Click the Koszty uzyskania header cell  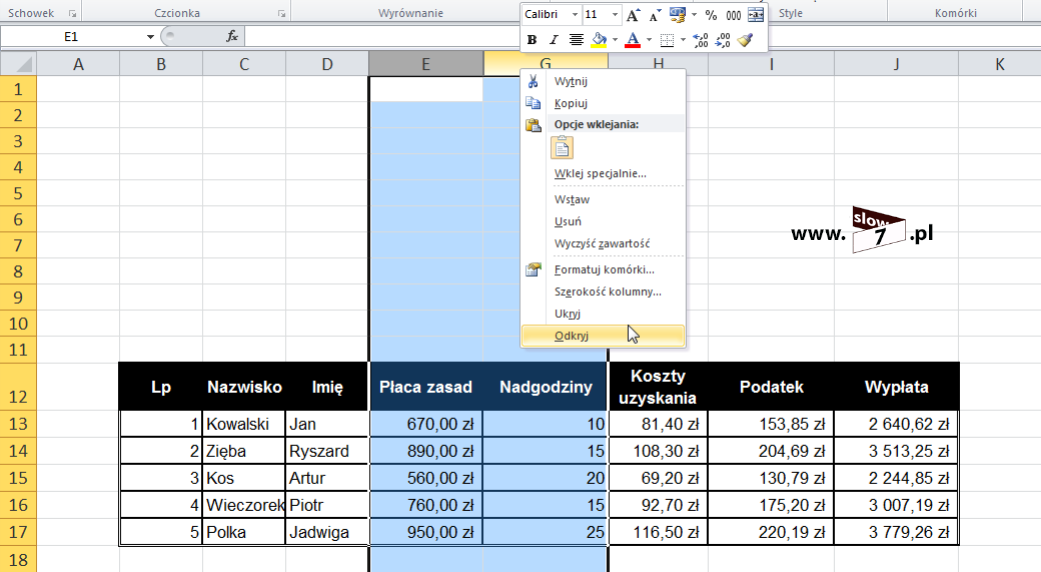[658, 386]
